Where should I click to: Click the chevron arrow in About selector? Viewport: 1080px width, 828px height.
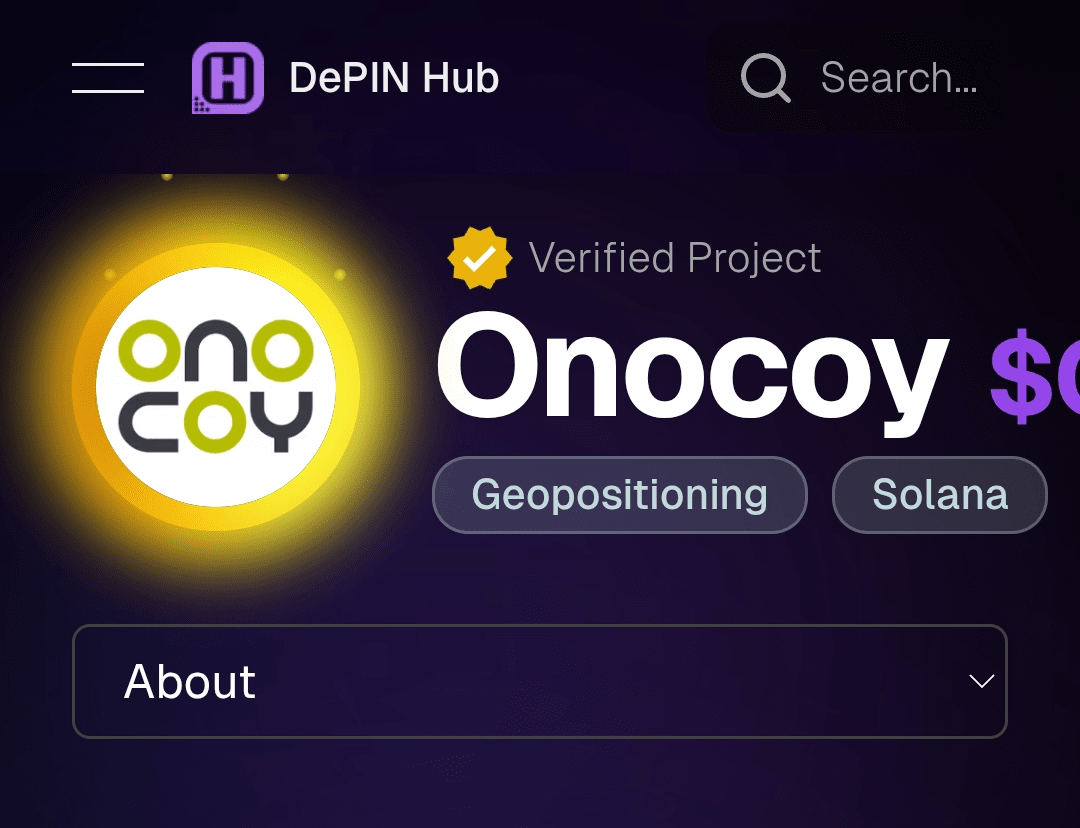point(982,681)
